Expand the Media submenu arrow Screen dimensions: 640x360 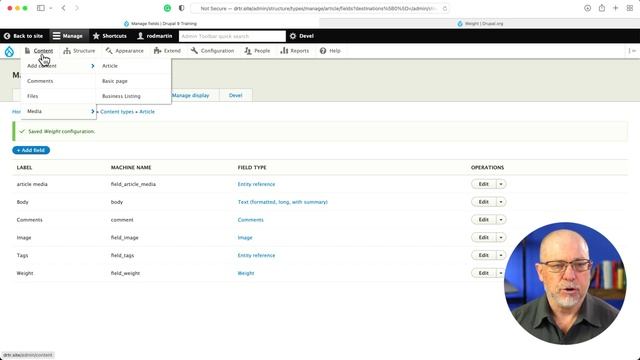[x=93, y=111]
